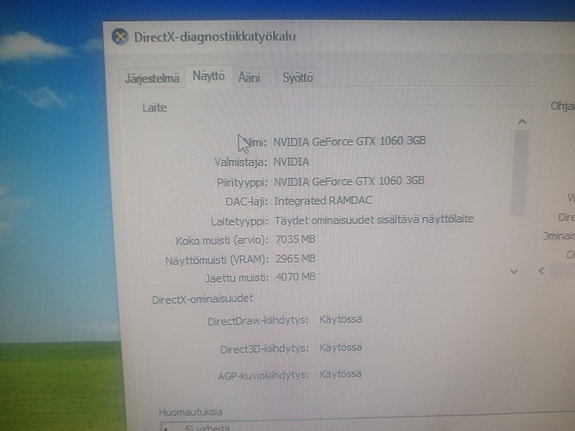Screen dimensions: 575x431
Task: Click the horizontal scrollbar track in the drivers panel
Action: (x=562, y=271)
